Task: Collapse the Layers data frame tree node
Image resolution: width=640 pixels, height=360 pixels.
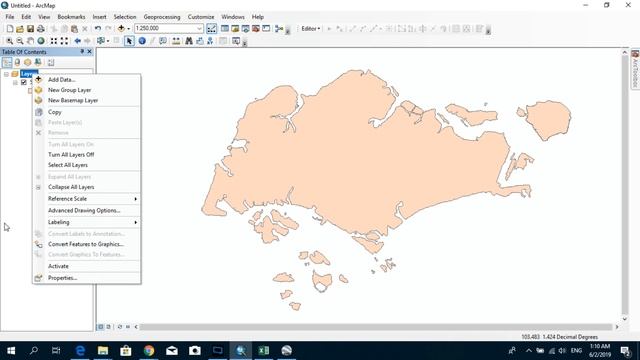Action: point(6,74)
